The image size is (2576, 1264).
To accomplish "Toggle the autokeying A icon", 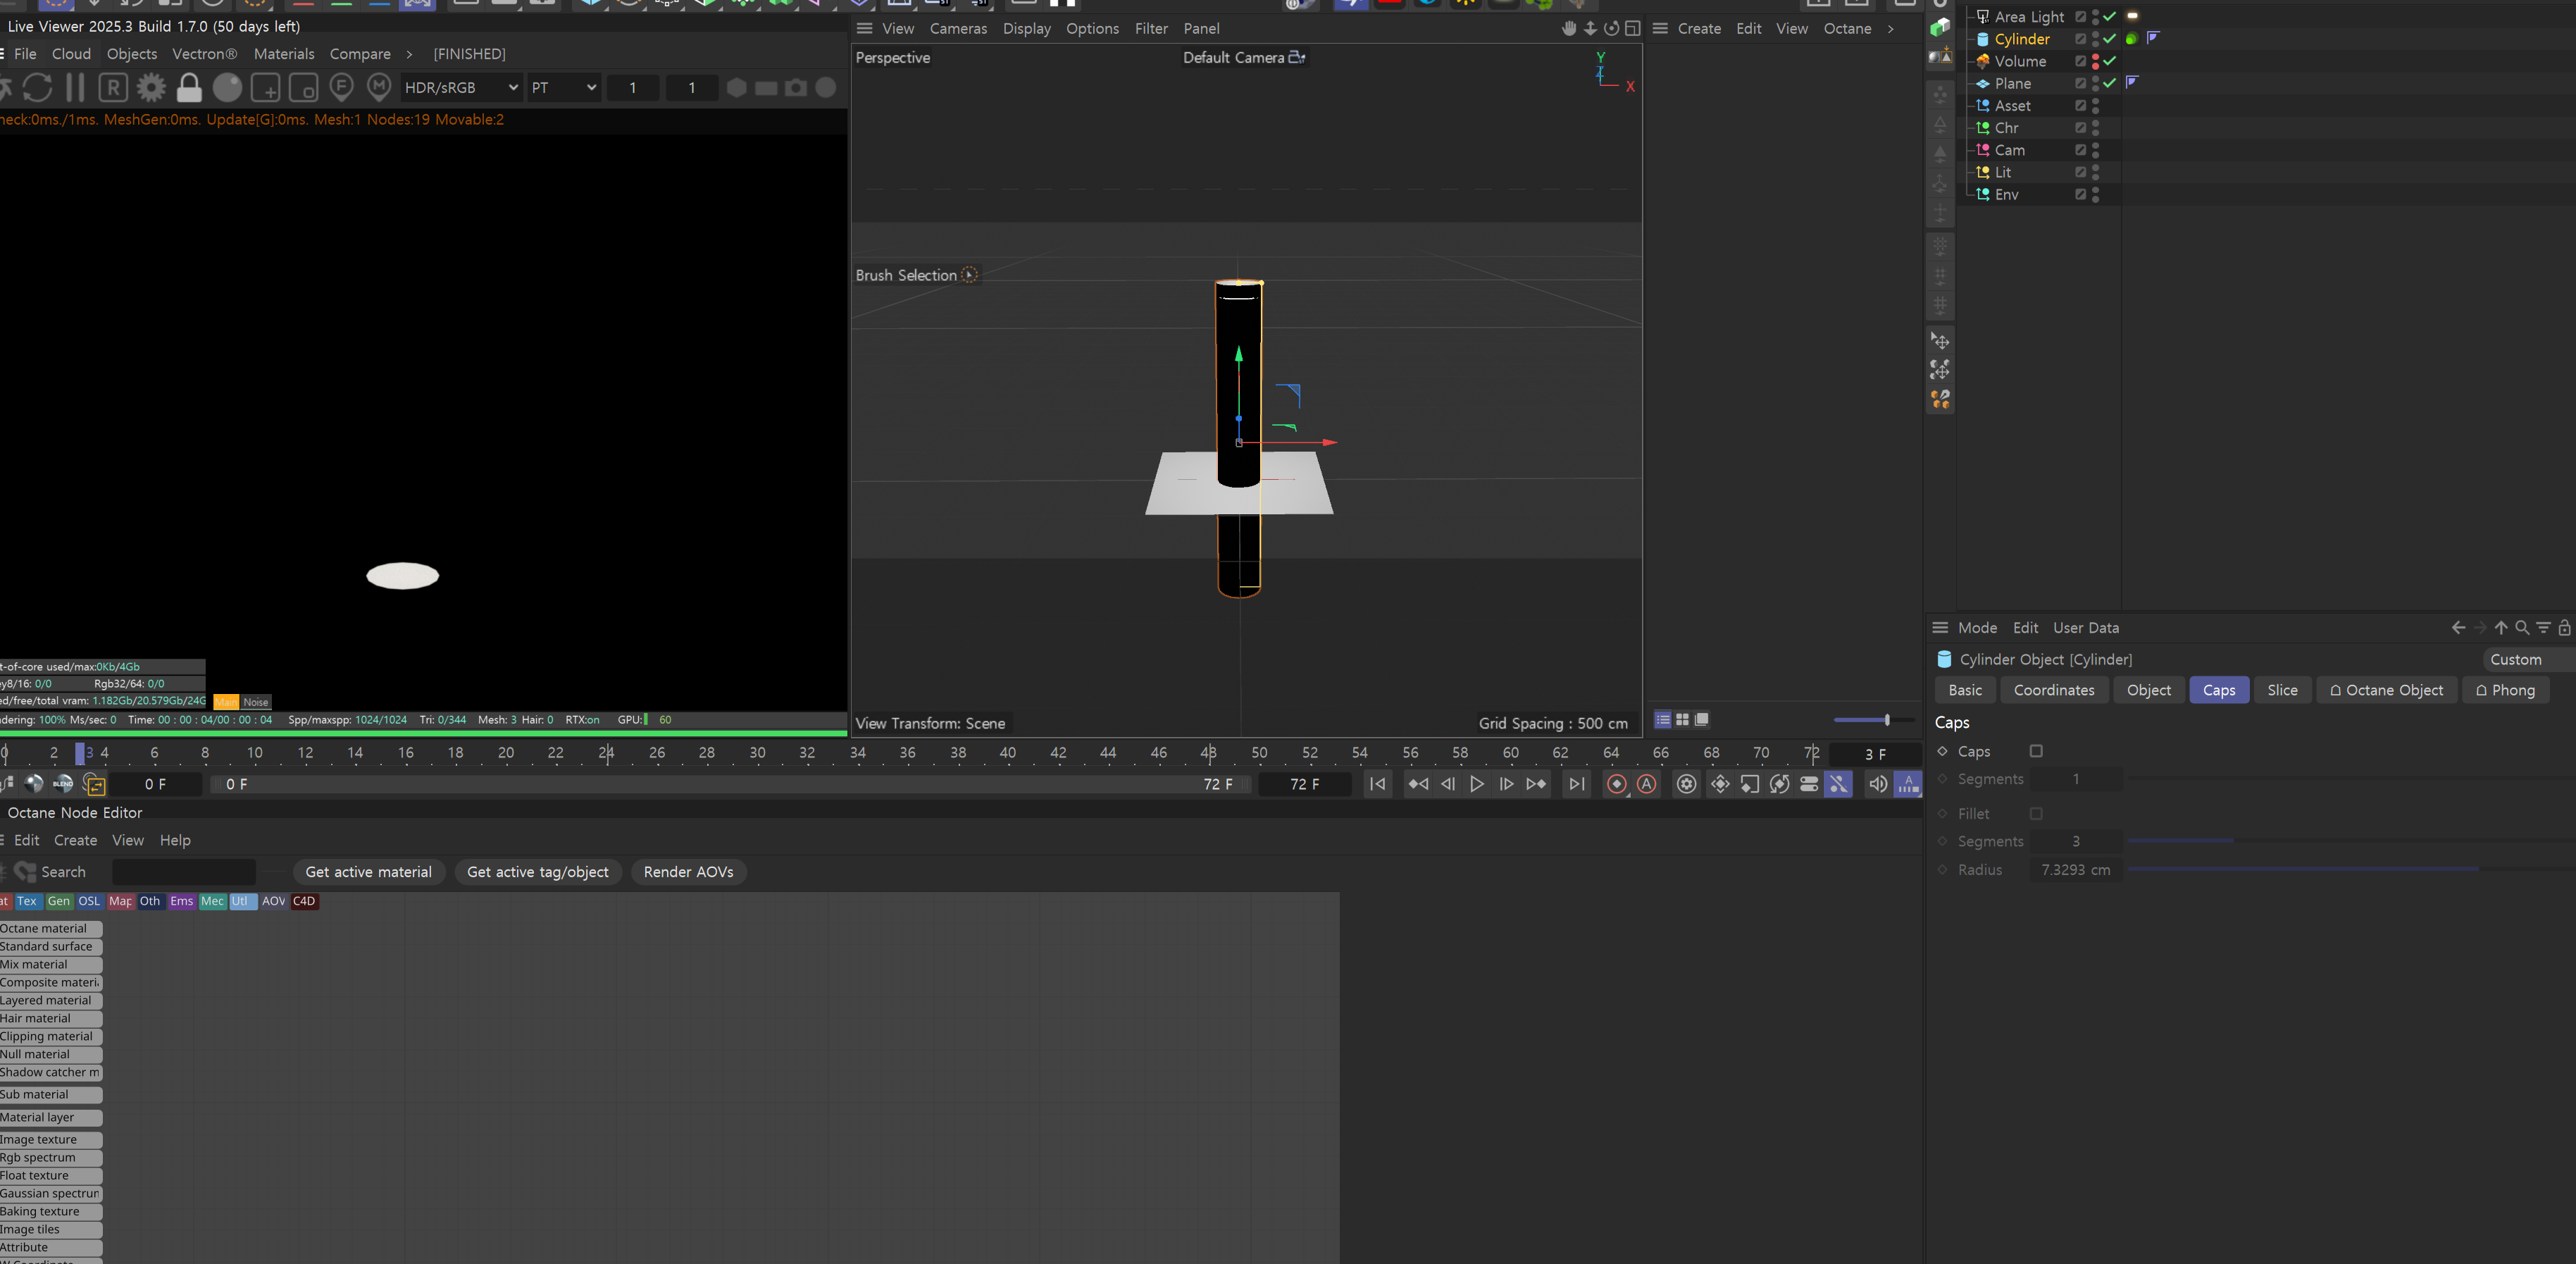I will [x=1647, y=785].
